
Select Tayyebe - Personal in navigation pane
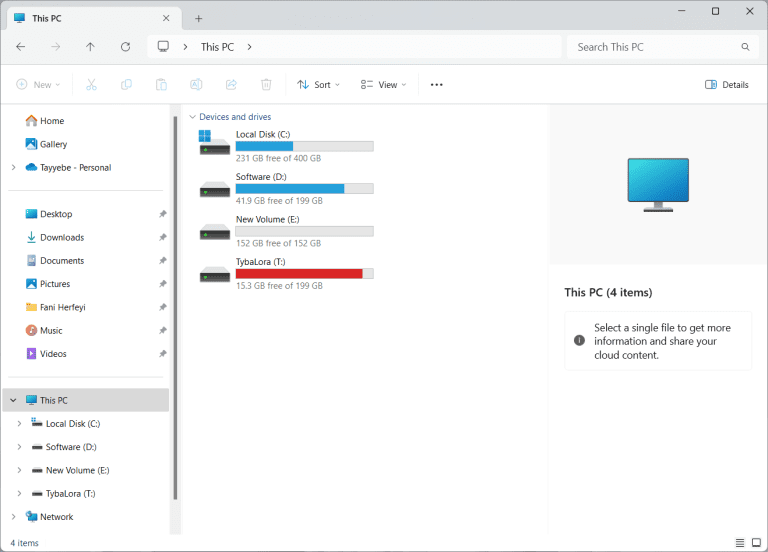tap(69, 168)
